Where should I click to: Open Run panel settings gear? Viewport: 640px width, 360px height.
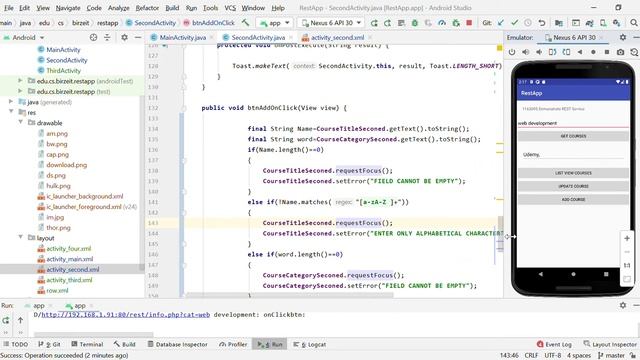click(623, 305)
